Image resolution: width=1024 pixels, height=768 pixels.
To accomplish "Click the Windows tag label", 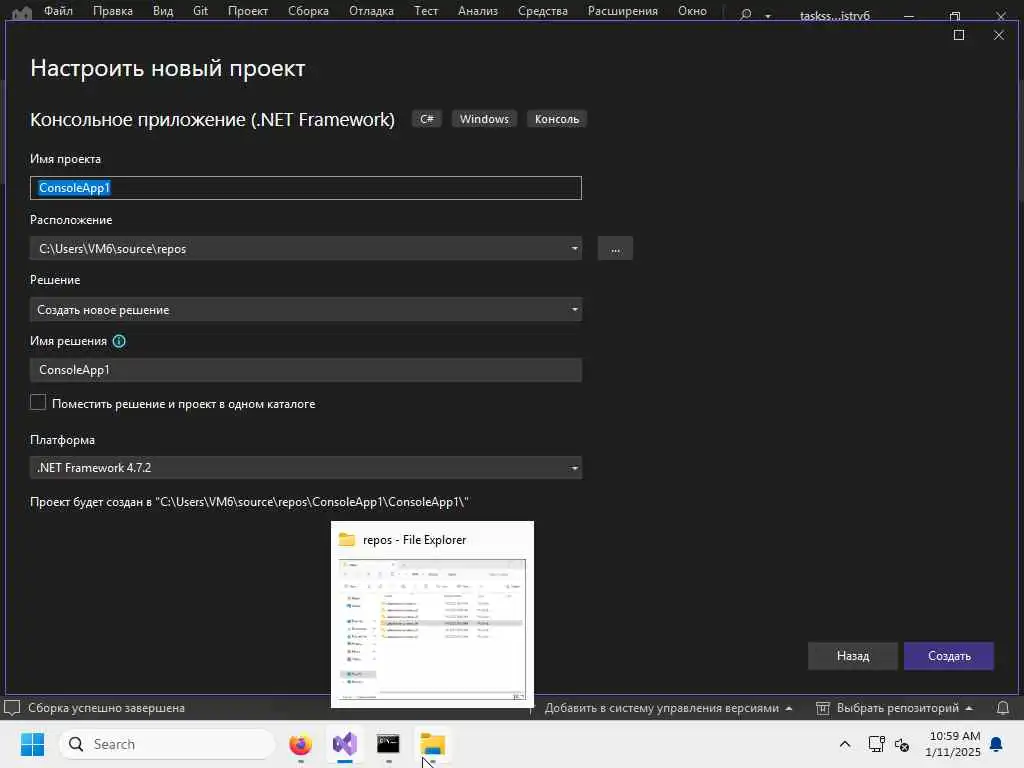I will click(484, 119).
